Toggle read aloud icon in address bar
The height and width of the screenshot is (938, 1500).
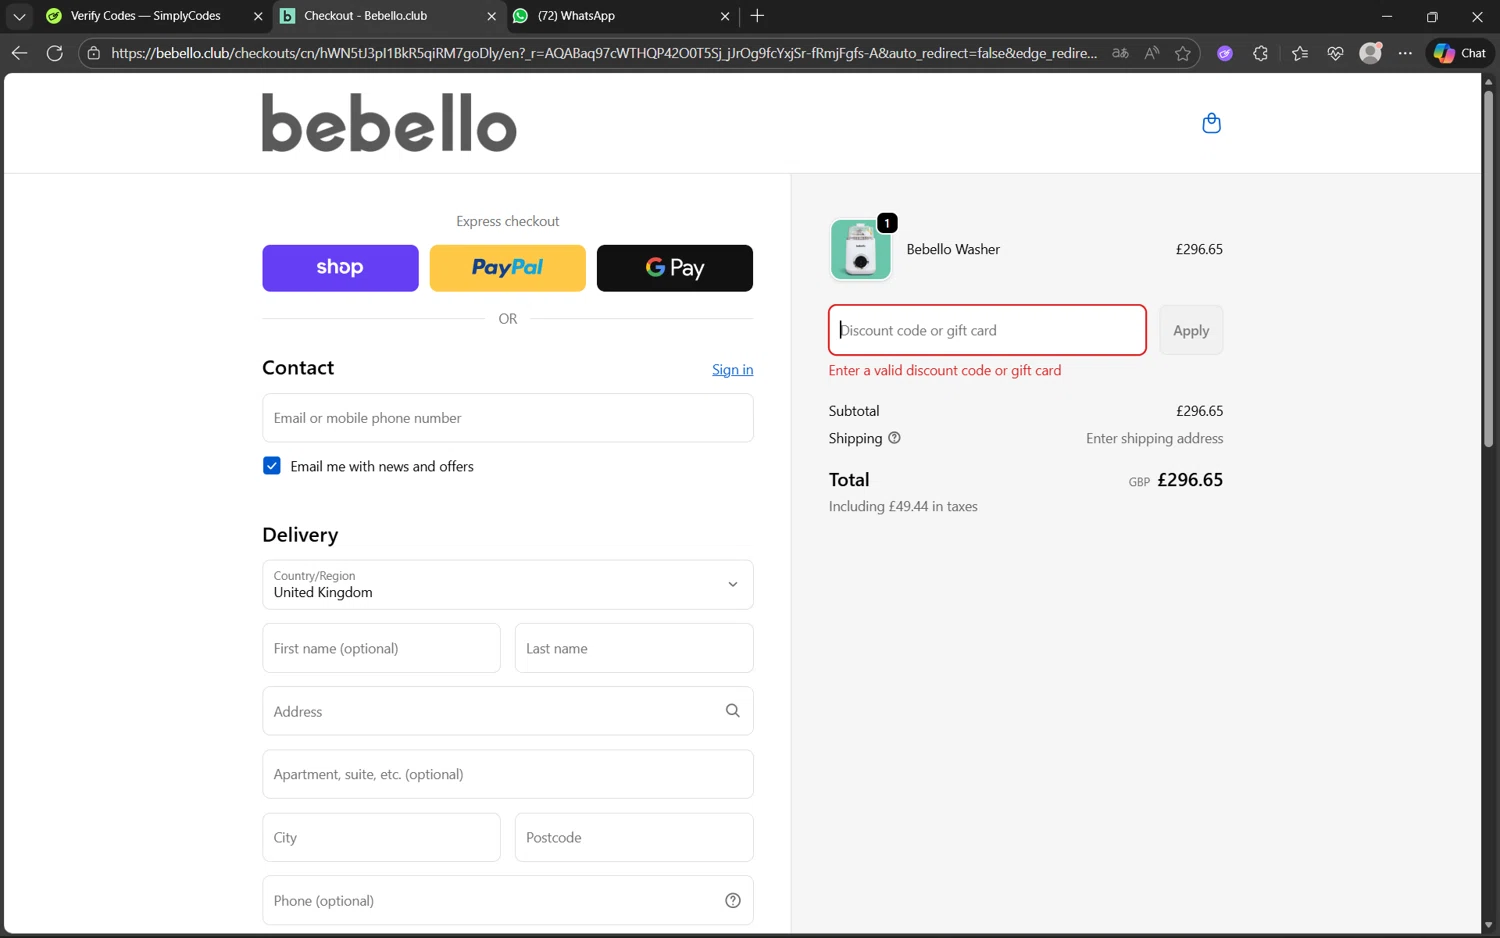tap(1152, 53)
